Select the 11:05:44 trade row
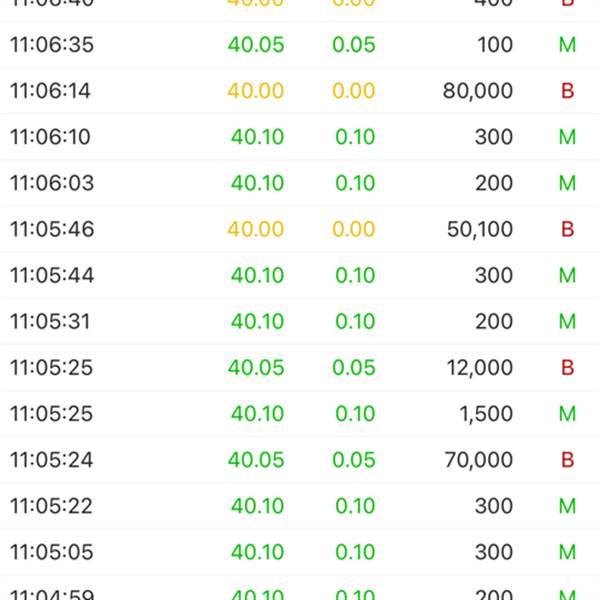Image resolution: width=600 pixels, height=600 pixels. click(x=300, y=276)
